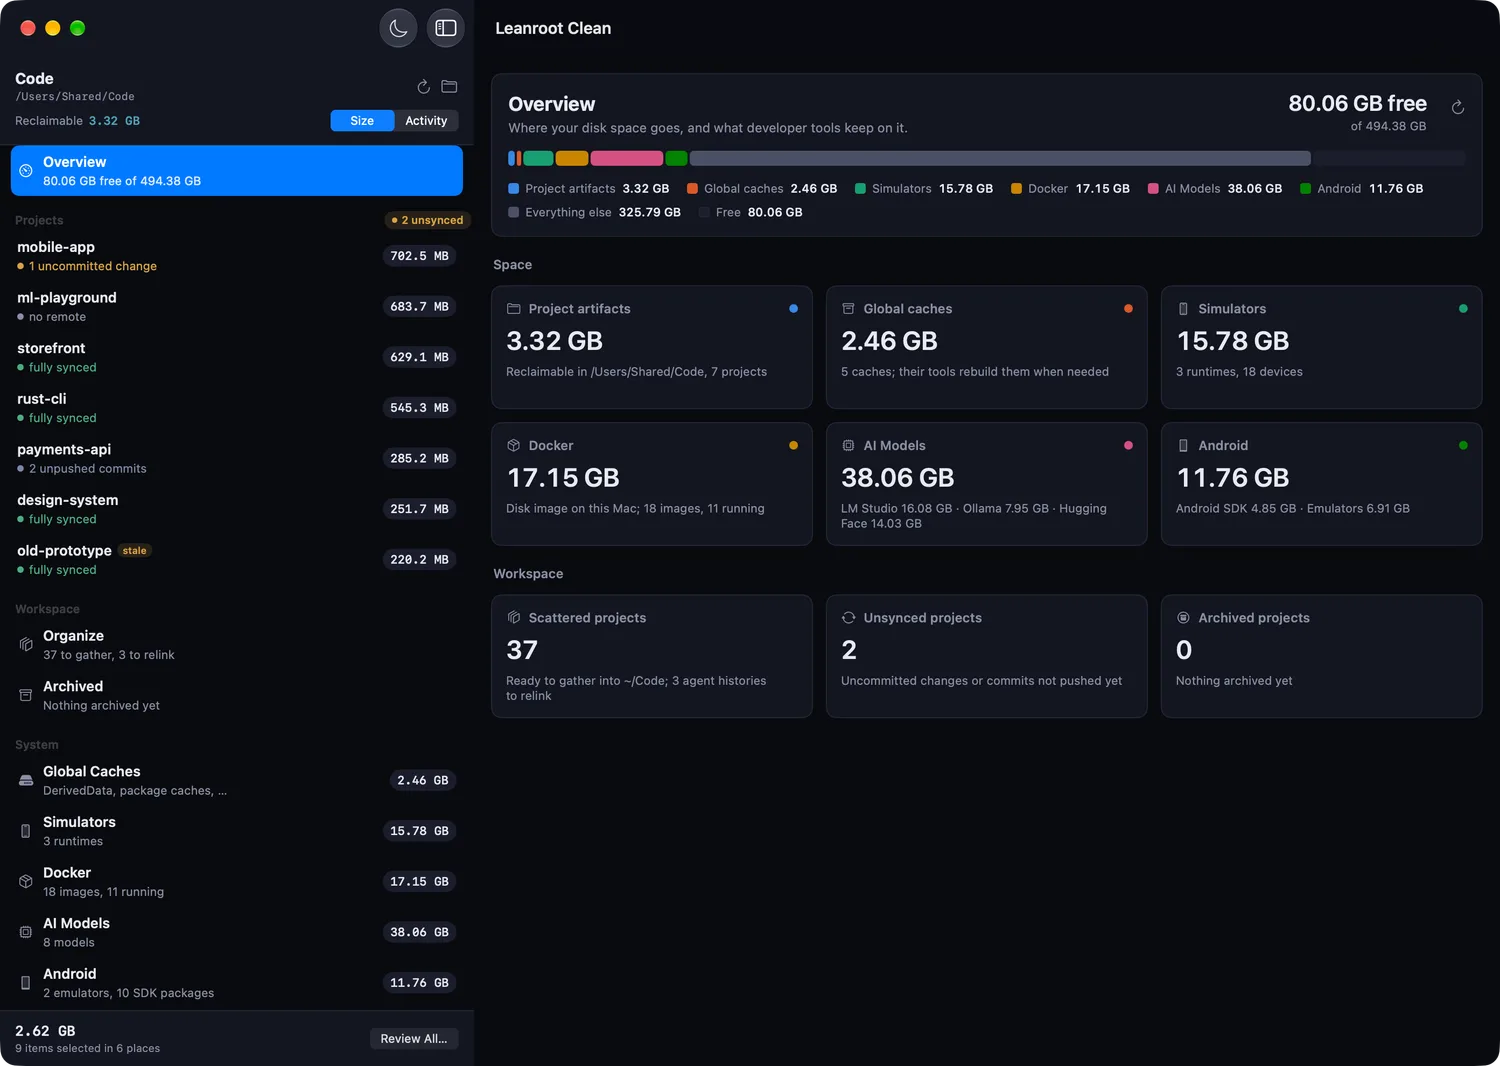Screen dimensions: 1500x1066
Task: Click the Leanroot Clean window title
Action: [553, 28]
